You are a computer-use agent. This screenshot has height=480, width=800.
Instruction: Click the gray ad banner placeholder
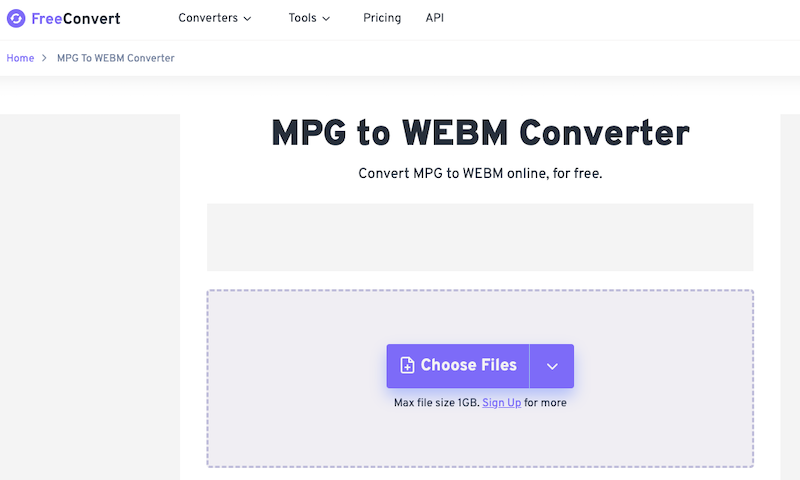tap(480, 237)
